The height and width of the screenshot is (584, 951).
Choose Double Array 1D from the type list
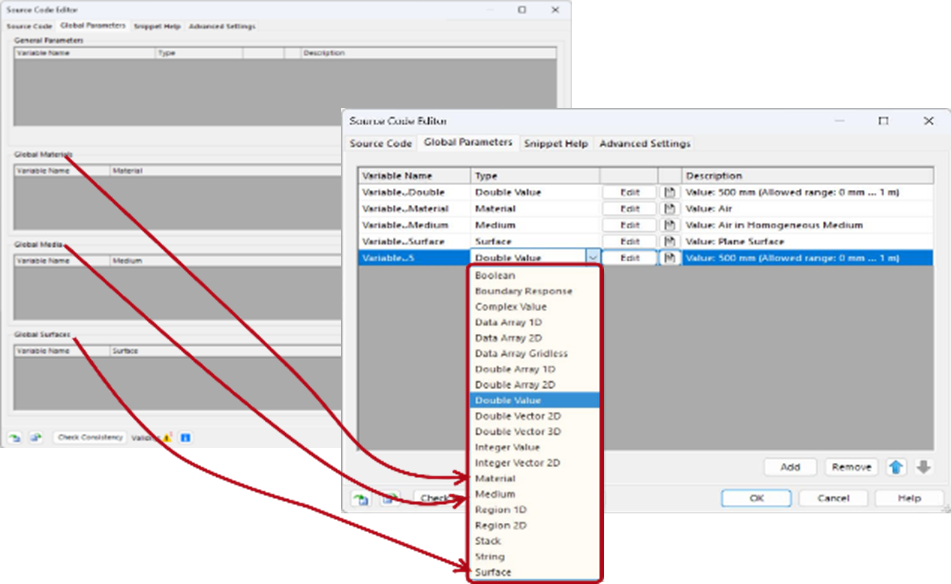(x=534, y=369)
